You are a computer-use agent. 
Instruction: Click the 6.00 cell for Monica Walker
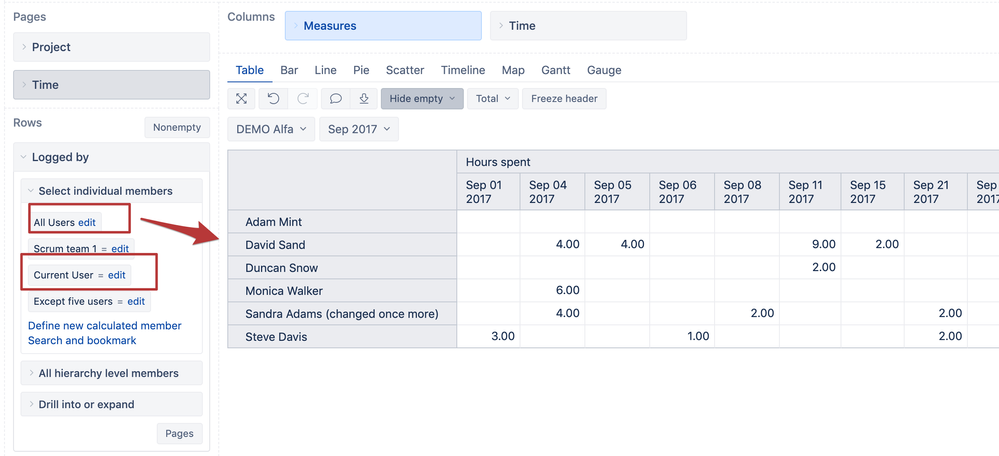(552, 291)
